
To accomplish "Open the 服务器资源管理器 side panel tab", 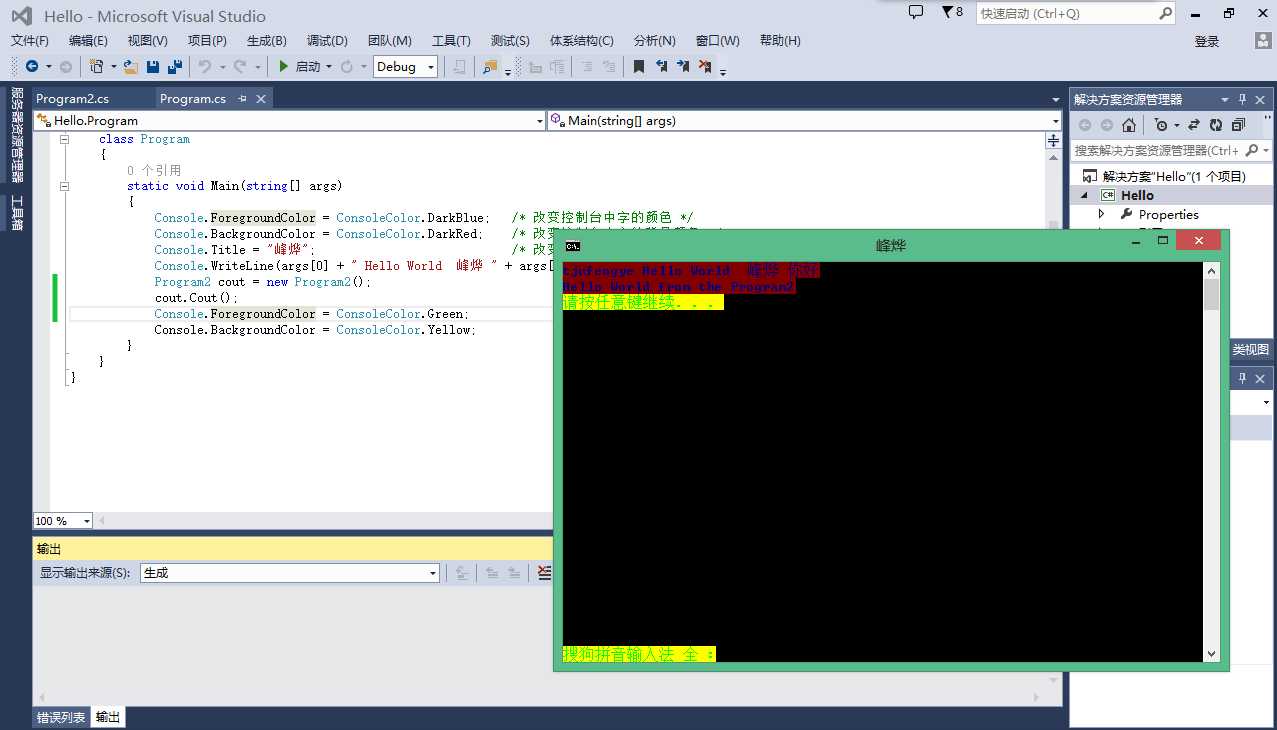I will (17, 135).
